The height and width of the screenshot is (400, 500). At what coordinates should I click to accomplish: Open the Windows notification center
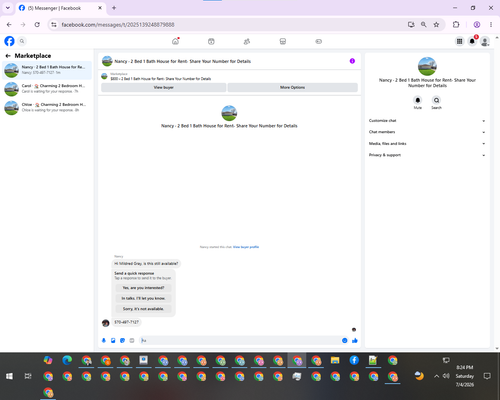487,376
